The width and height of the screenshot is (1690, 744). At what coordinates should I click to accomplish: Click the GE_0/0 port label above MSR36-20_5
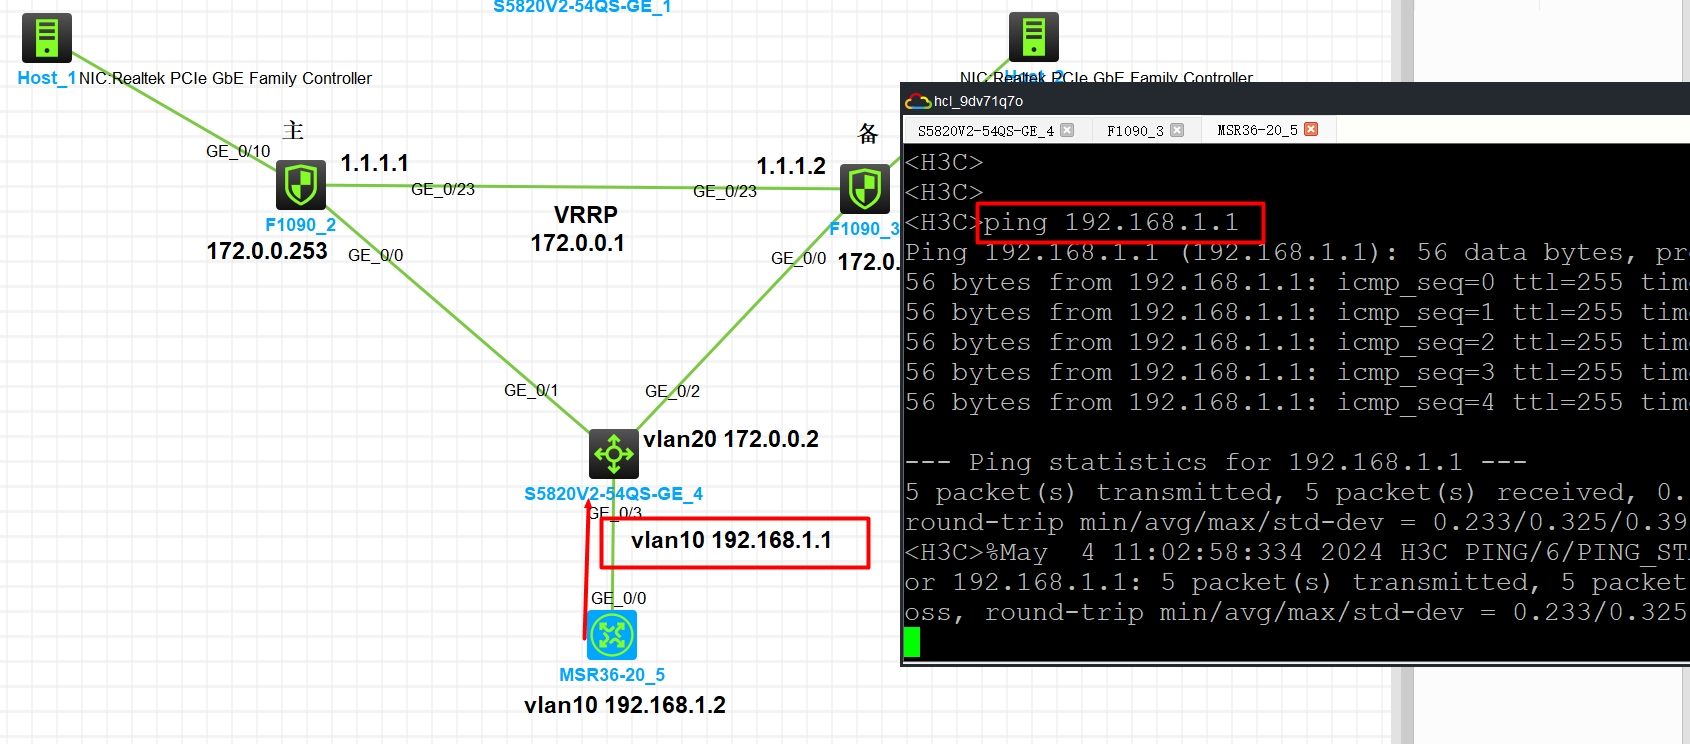619,598
